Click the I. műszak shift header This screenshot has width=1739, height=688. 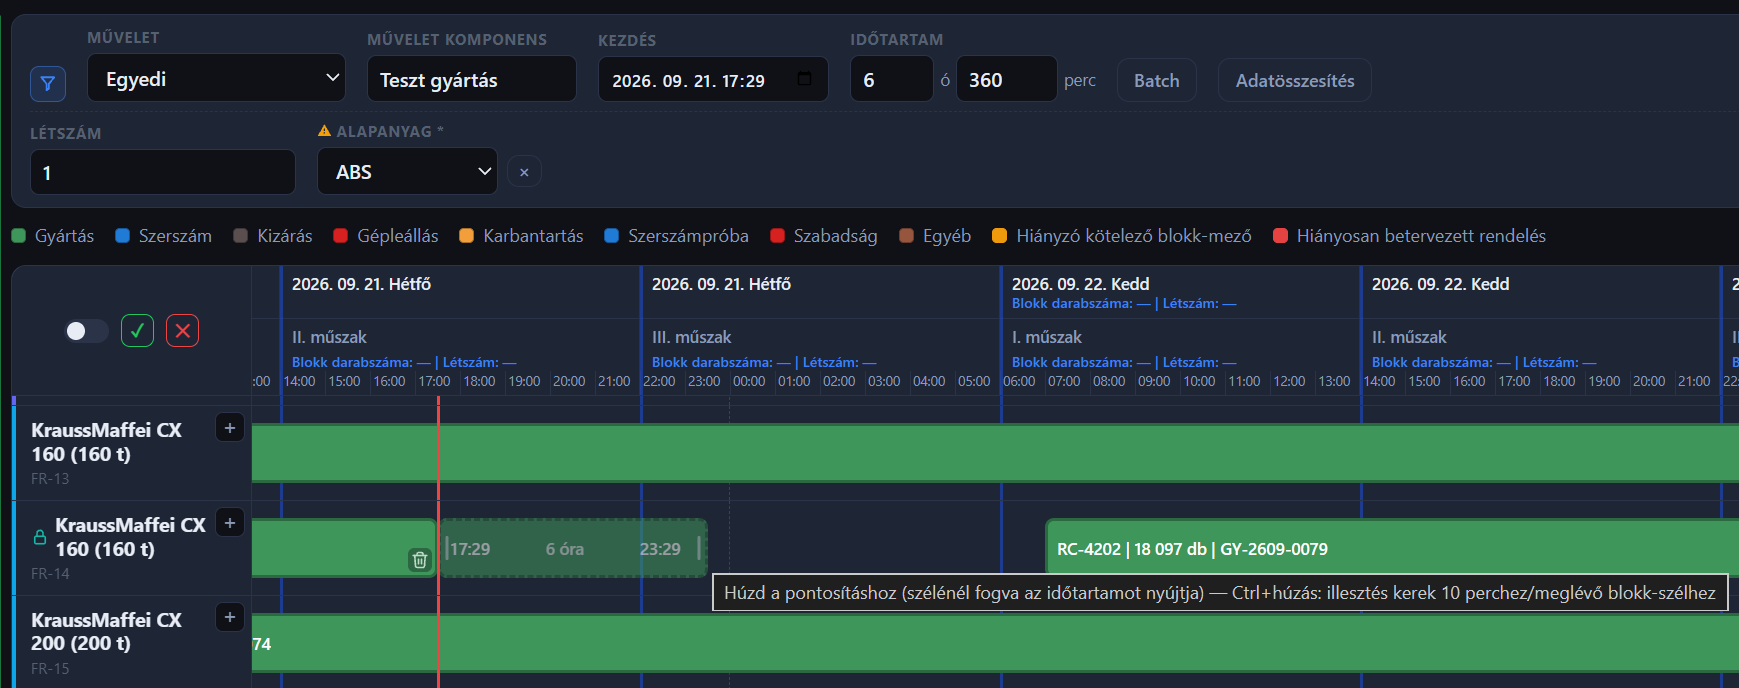[x=1047, y=337]
